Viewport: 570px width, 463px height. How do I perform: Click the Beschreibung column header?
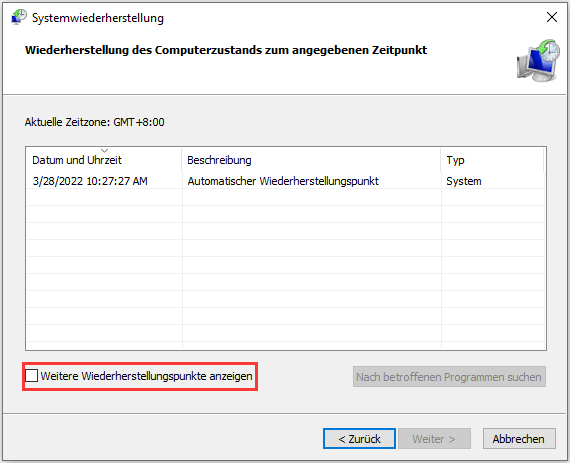(x=311, y=160)
